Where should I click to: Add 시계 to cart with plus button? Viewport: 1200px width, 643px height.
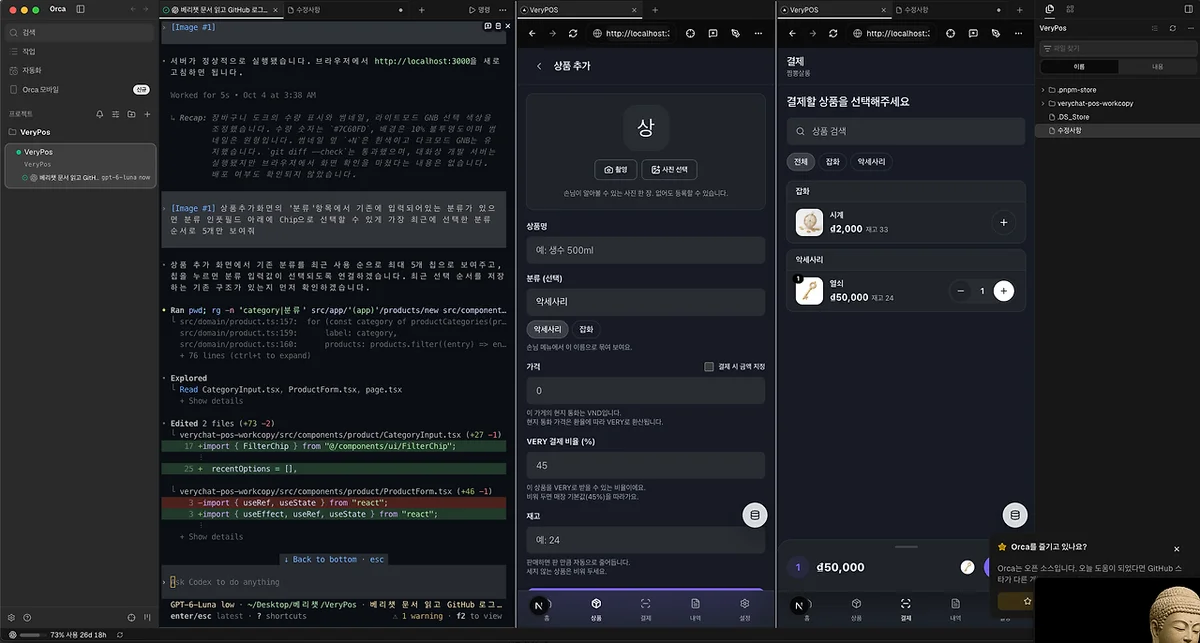coord(1004,222)
